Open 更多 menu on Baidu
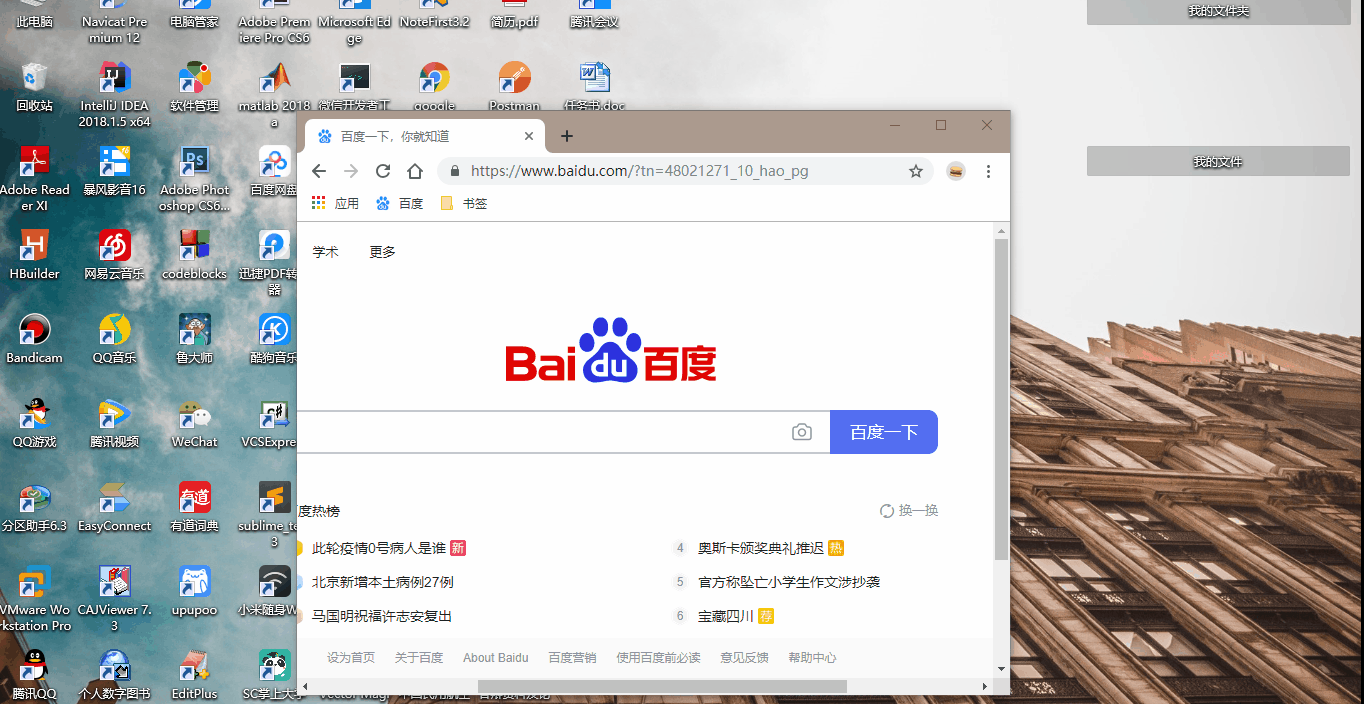 pos(383,252)
